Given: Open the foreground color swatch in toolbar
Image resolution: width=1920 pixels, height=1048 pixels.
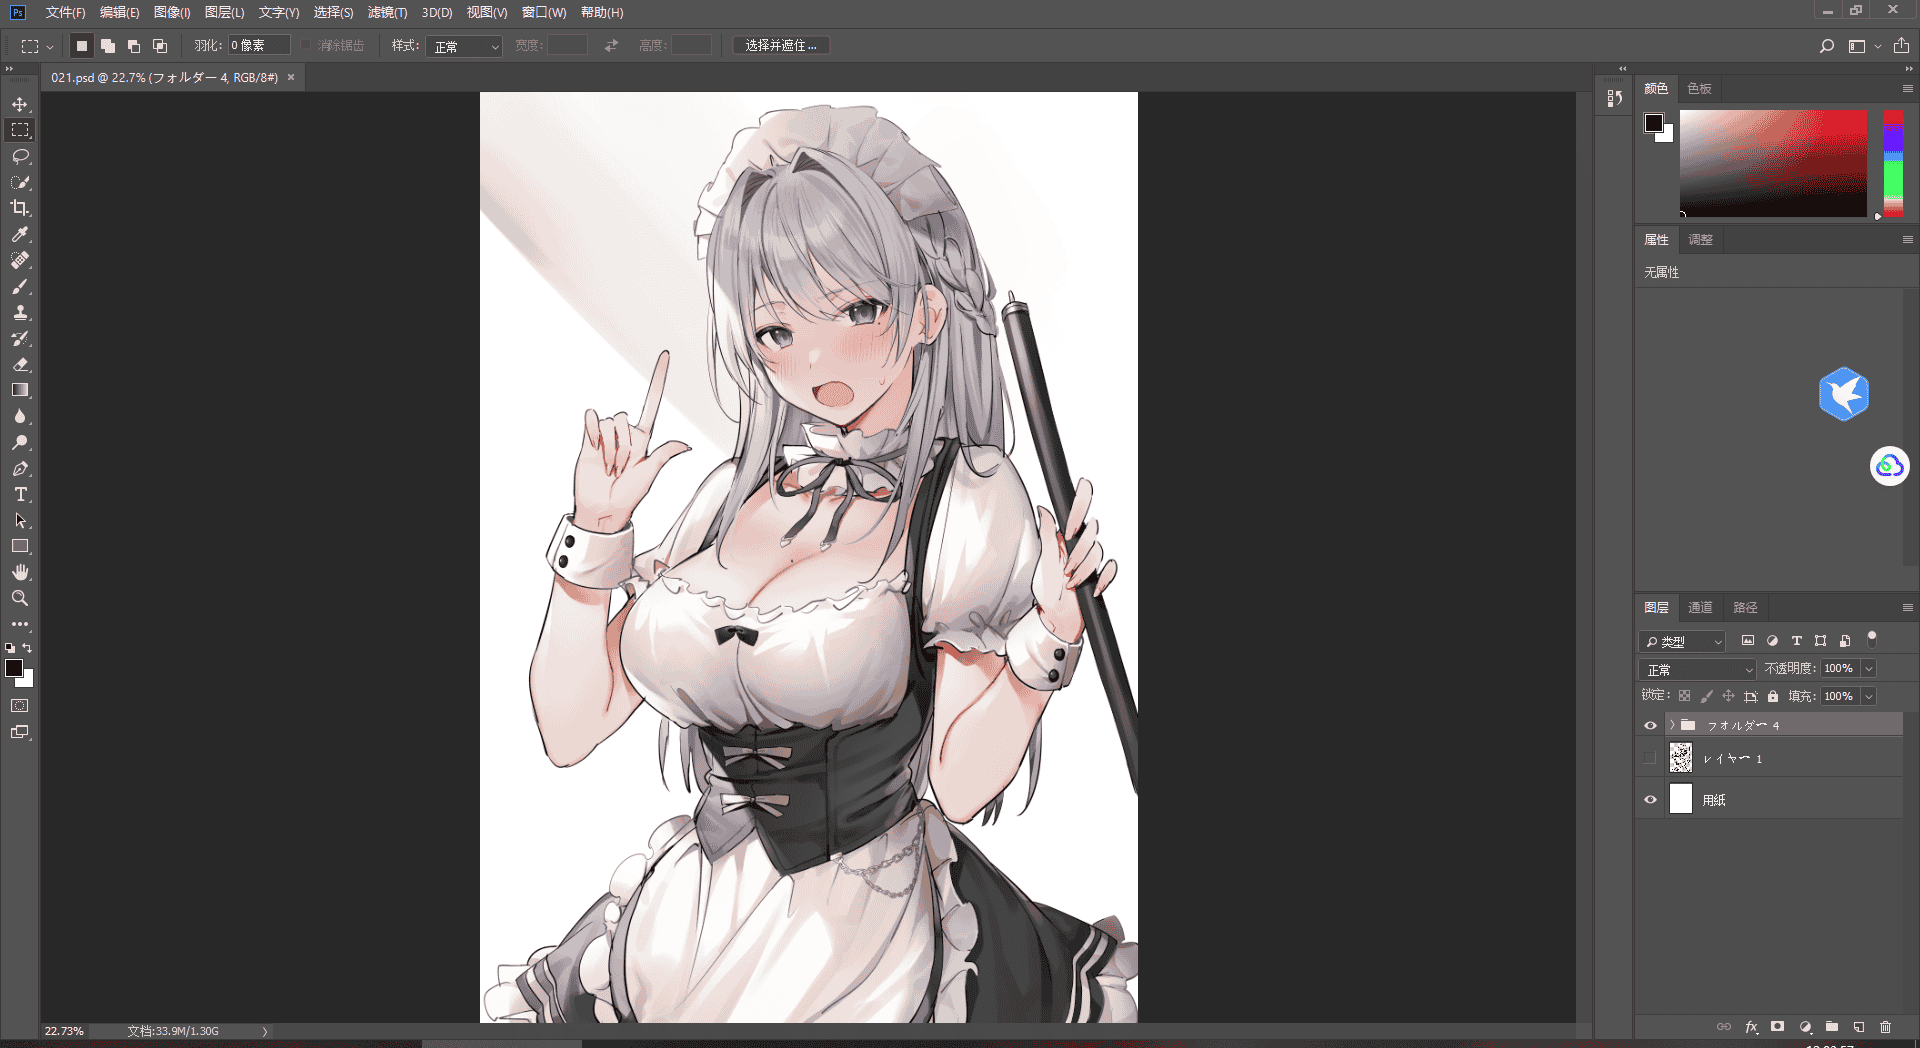Looking at the screenshot, I should point(13,668).
